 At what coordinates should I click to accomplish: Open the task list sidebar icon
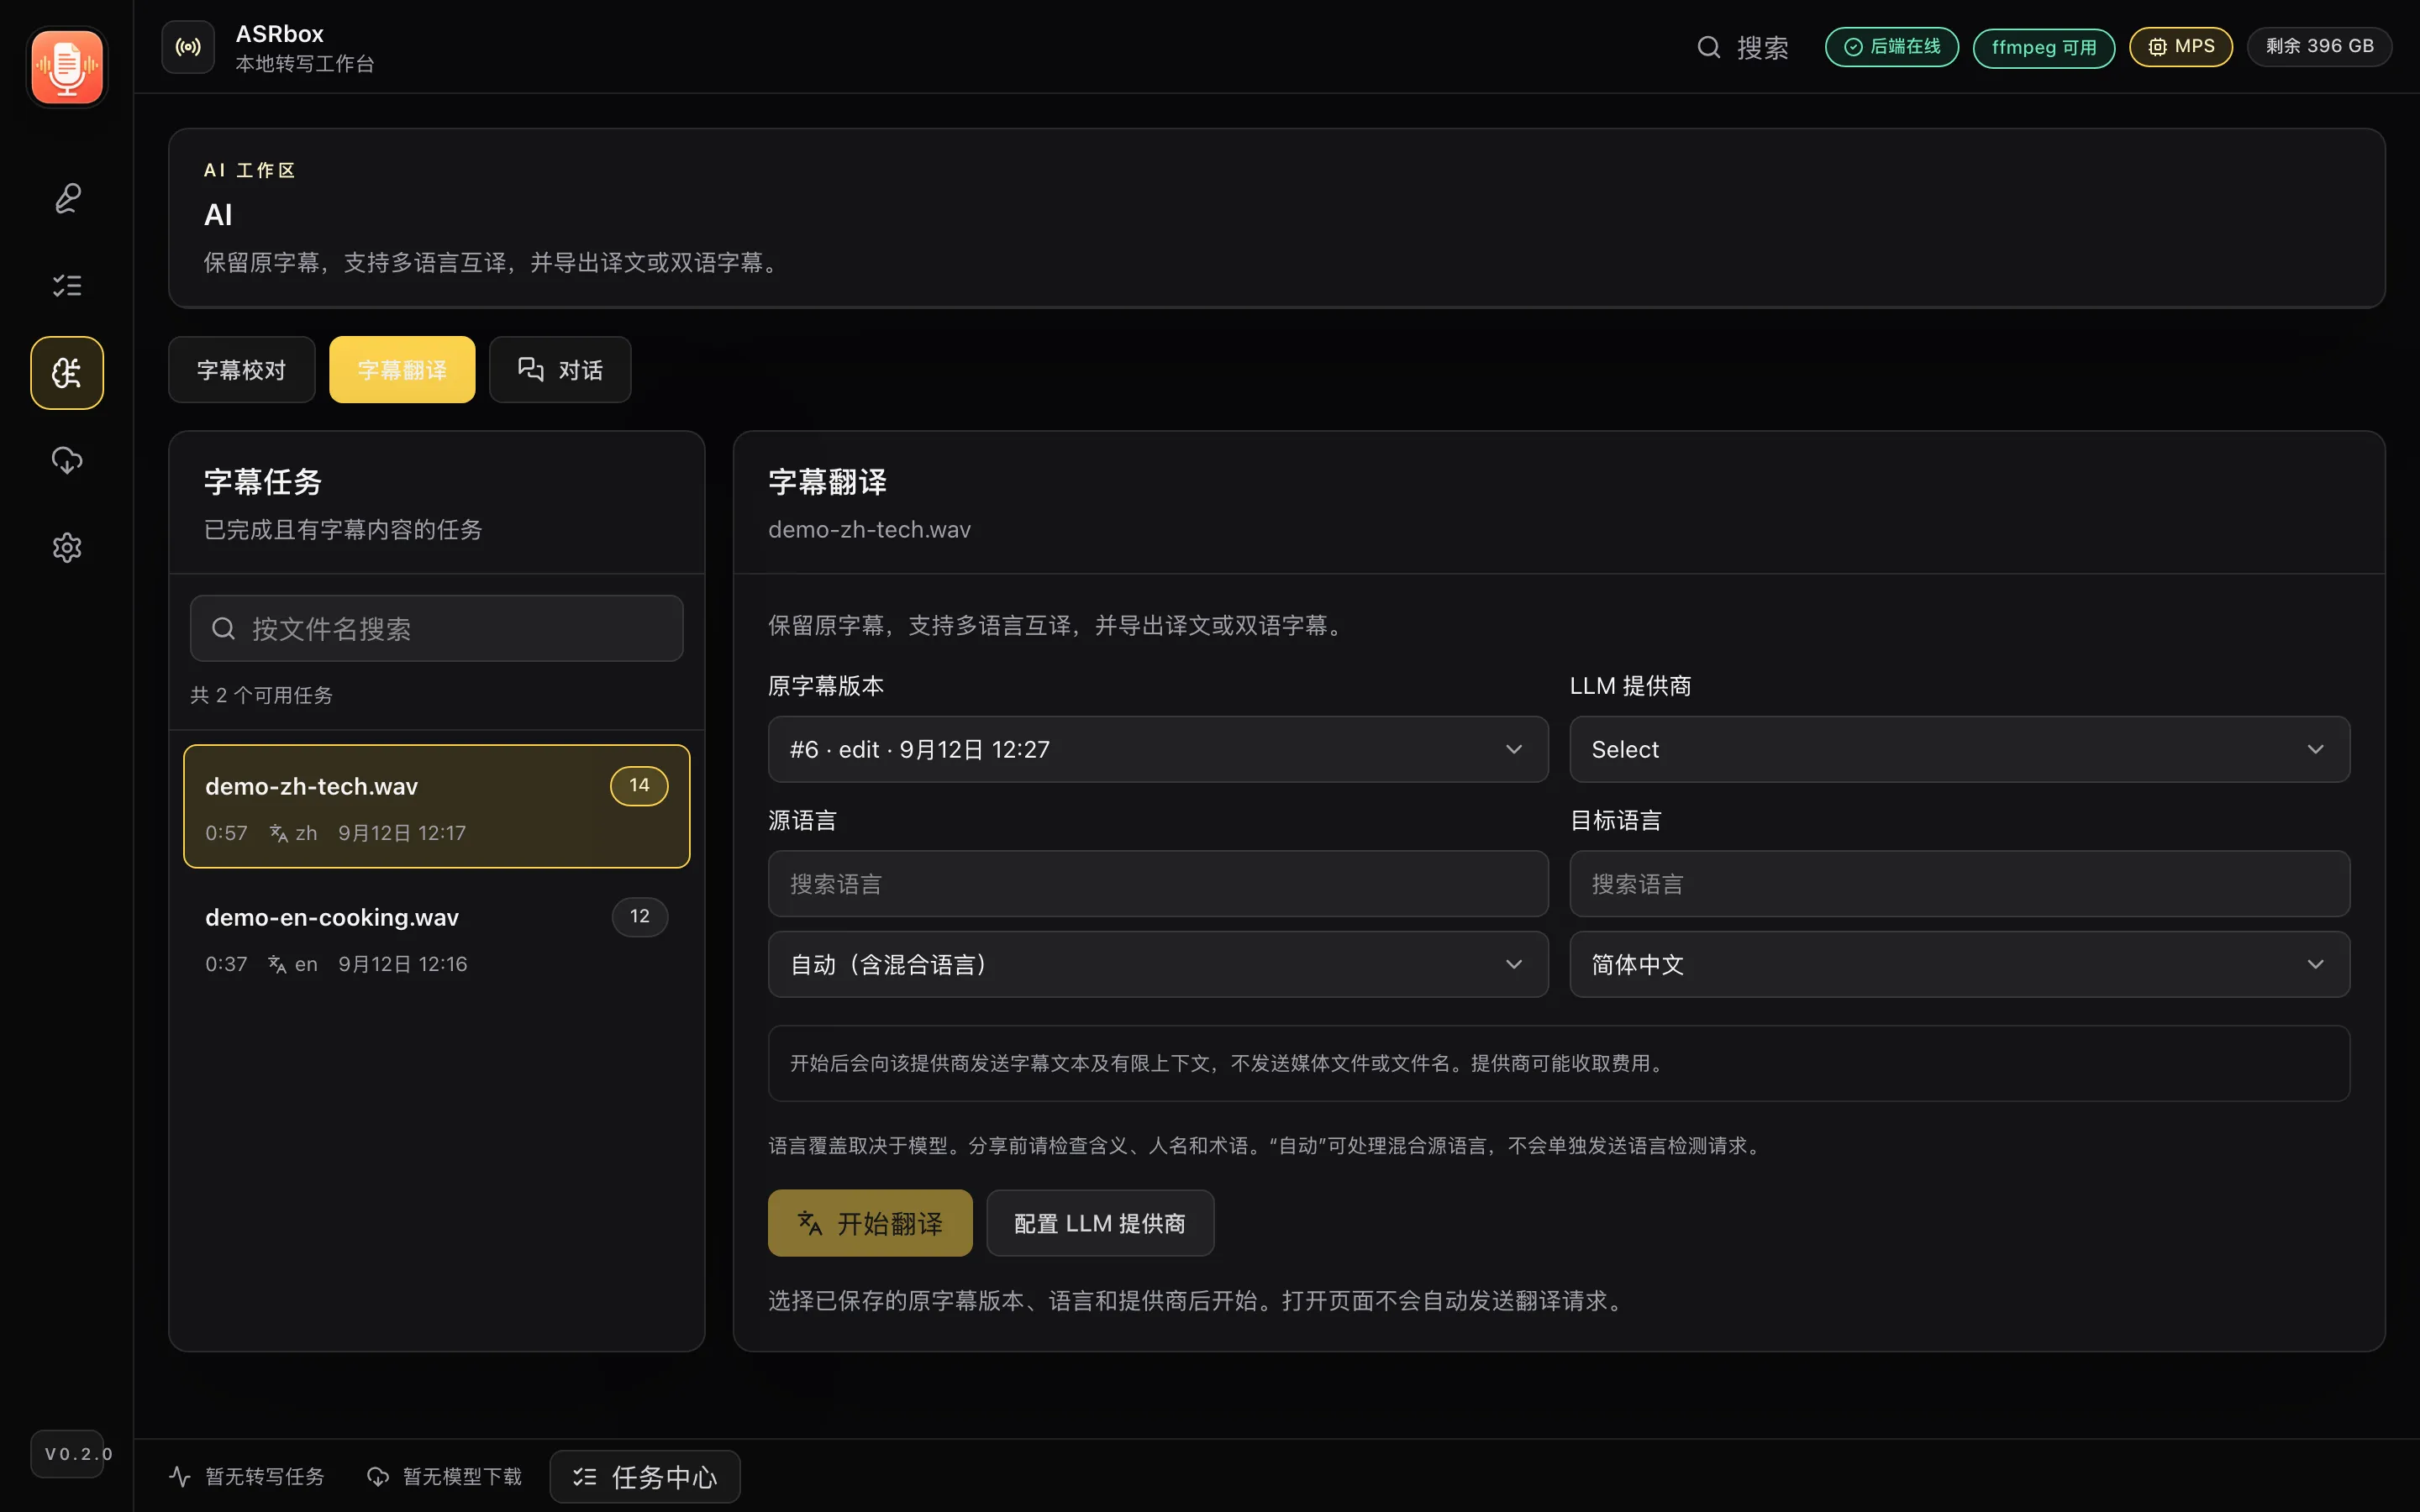67,285
